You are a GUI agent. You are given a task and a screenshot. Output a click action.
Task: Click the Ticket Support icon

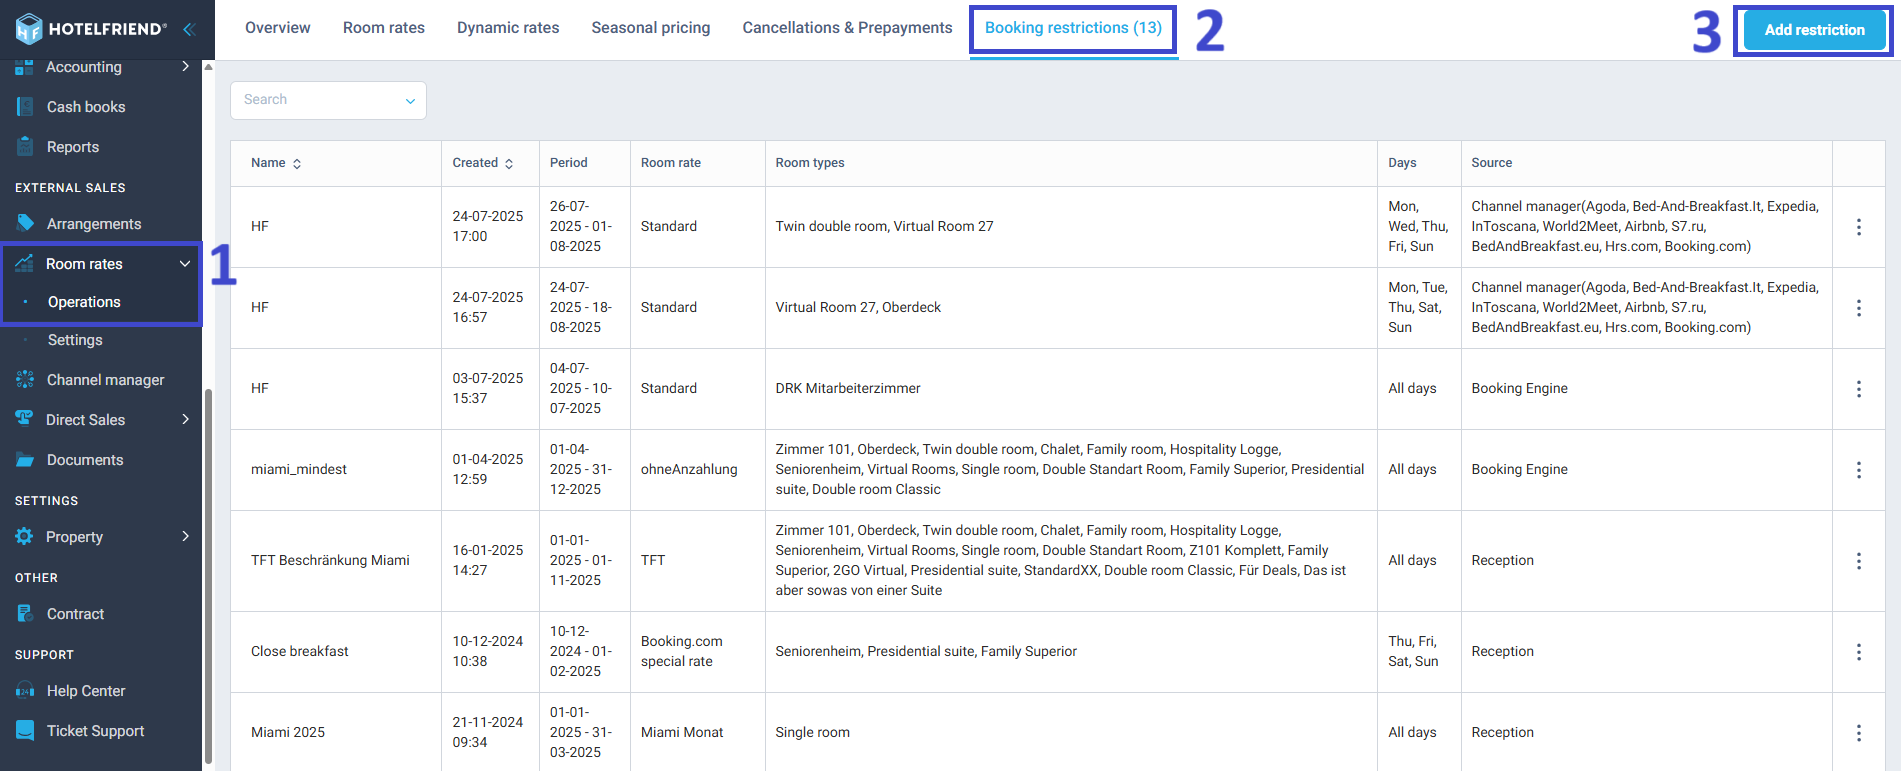(x=25, y=731)
